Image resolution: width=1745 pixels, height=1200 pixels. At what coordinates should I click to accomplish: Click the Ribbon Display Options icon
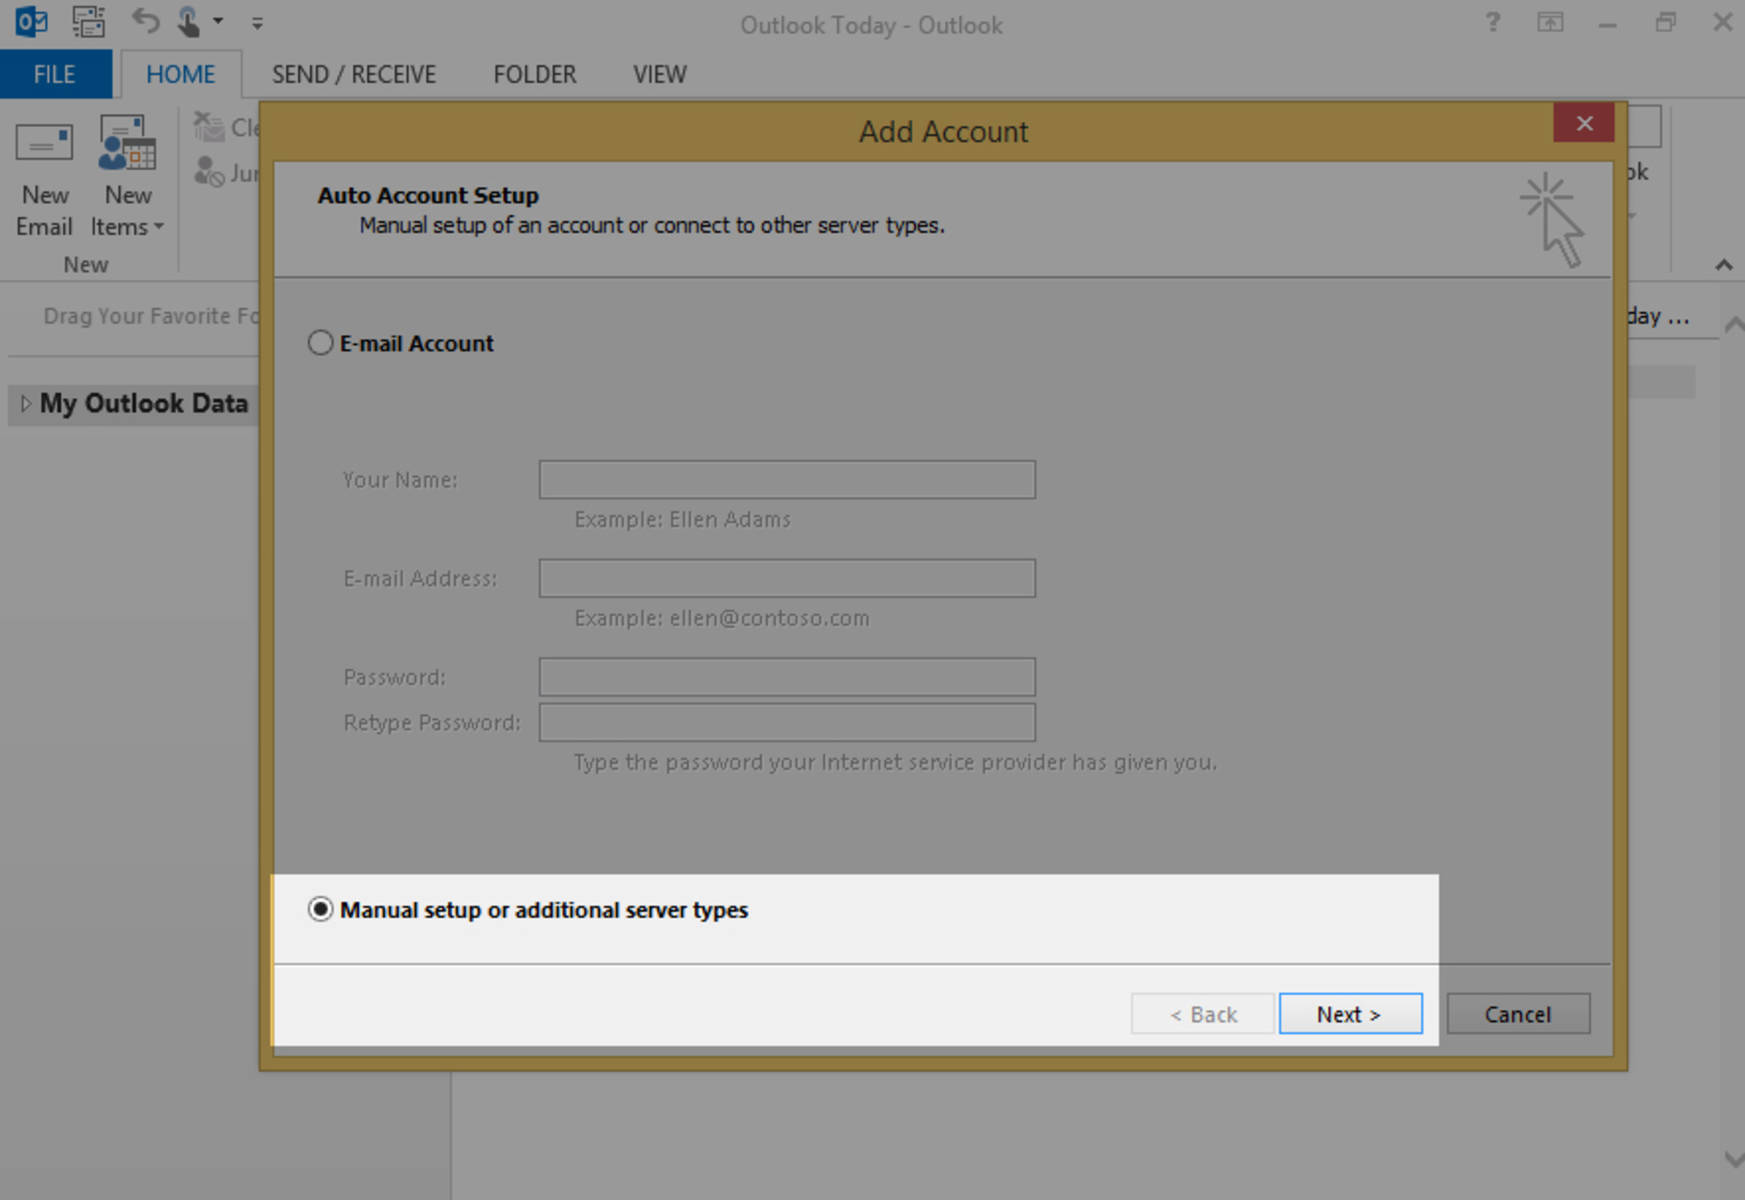click(1550, 22)
